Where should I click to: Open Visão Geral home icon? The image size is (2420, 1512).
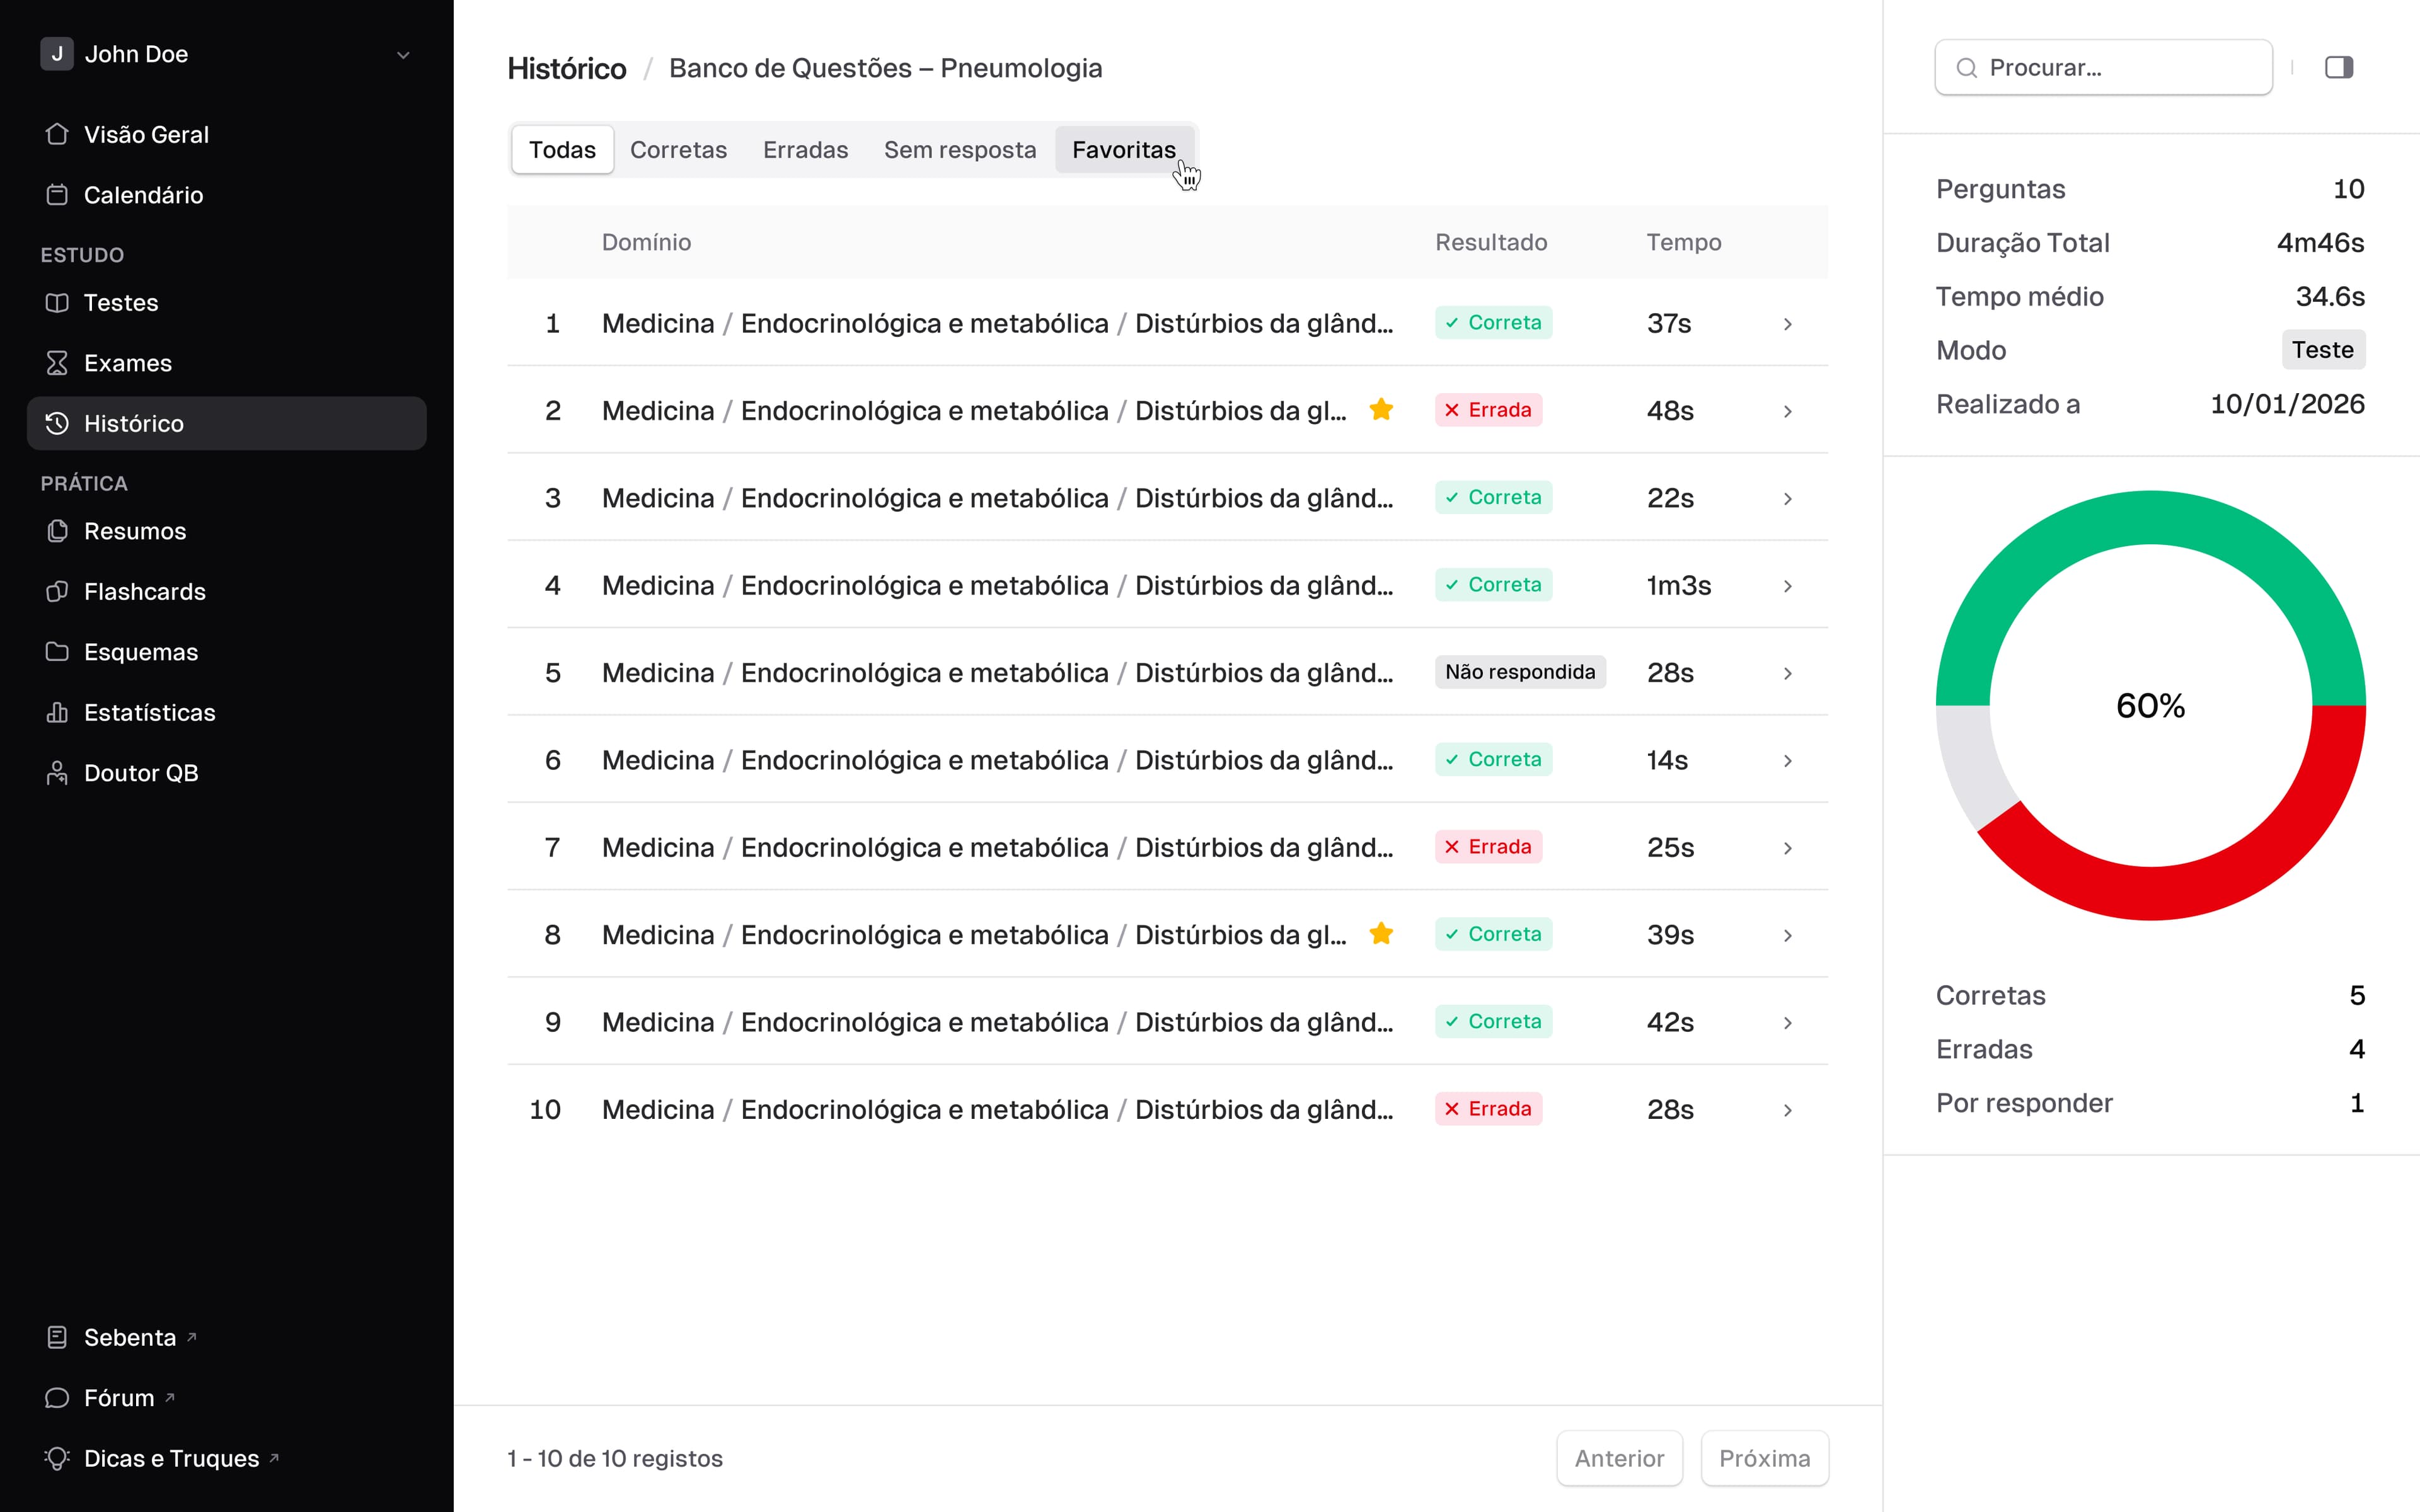click(57, 134)
